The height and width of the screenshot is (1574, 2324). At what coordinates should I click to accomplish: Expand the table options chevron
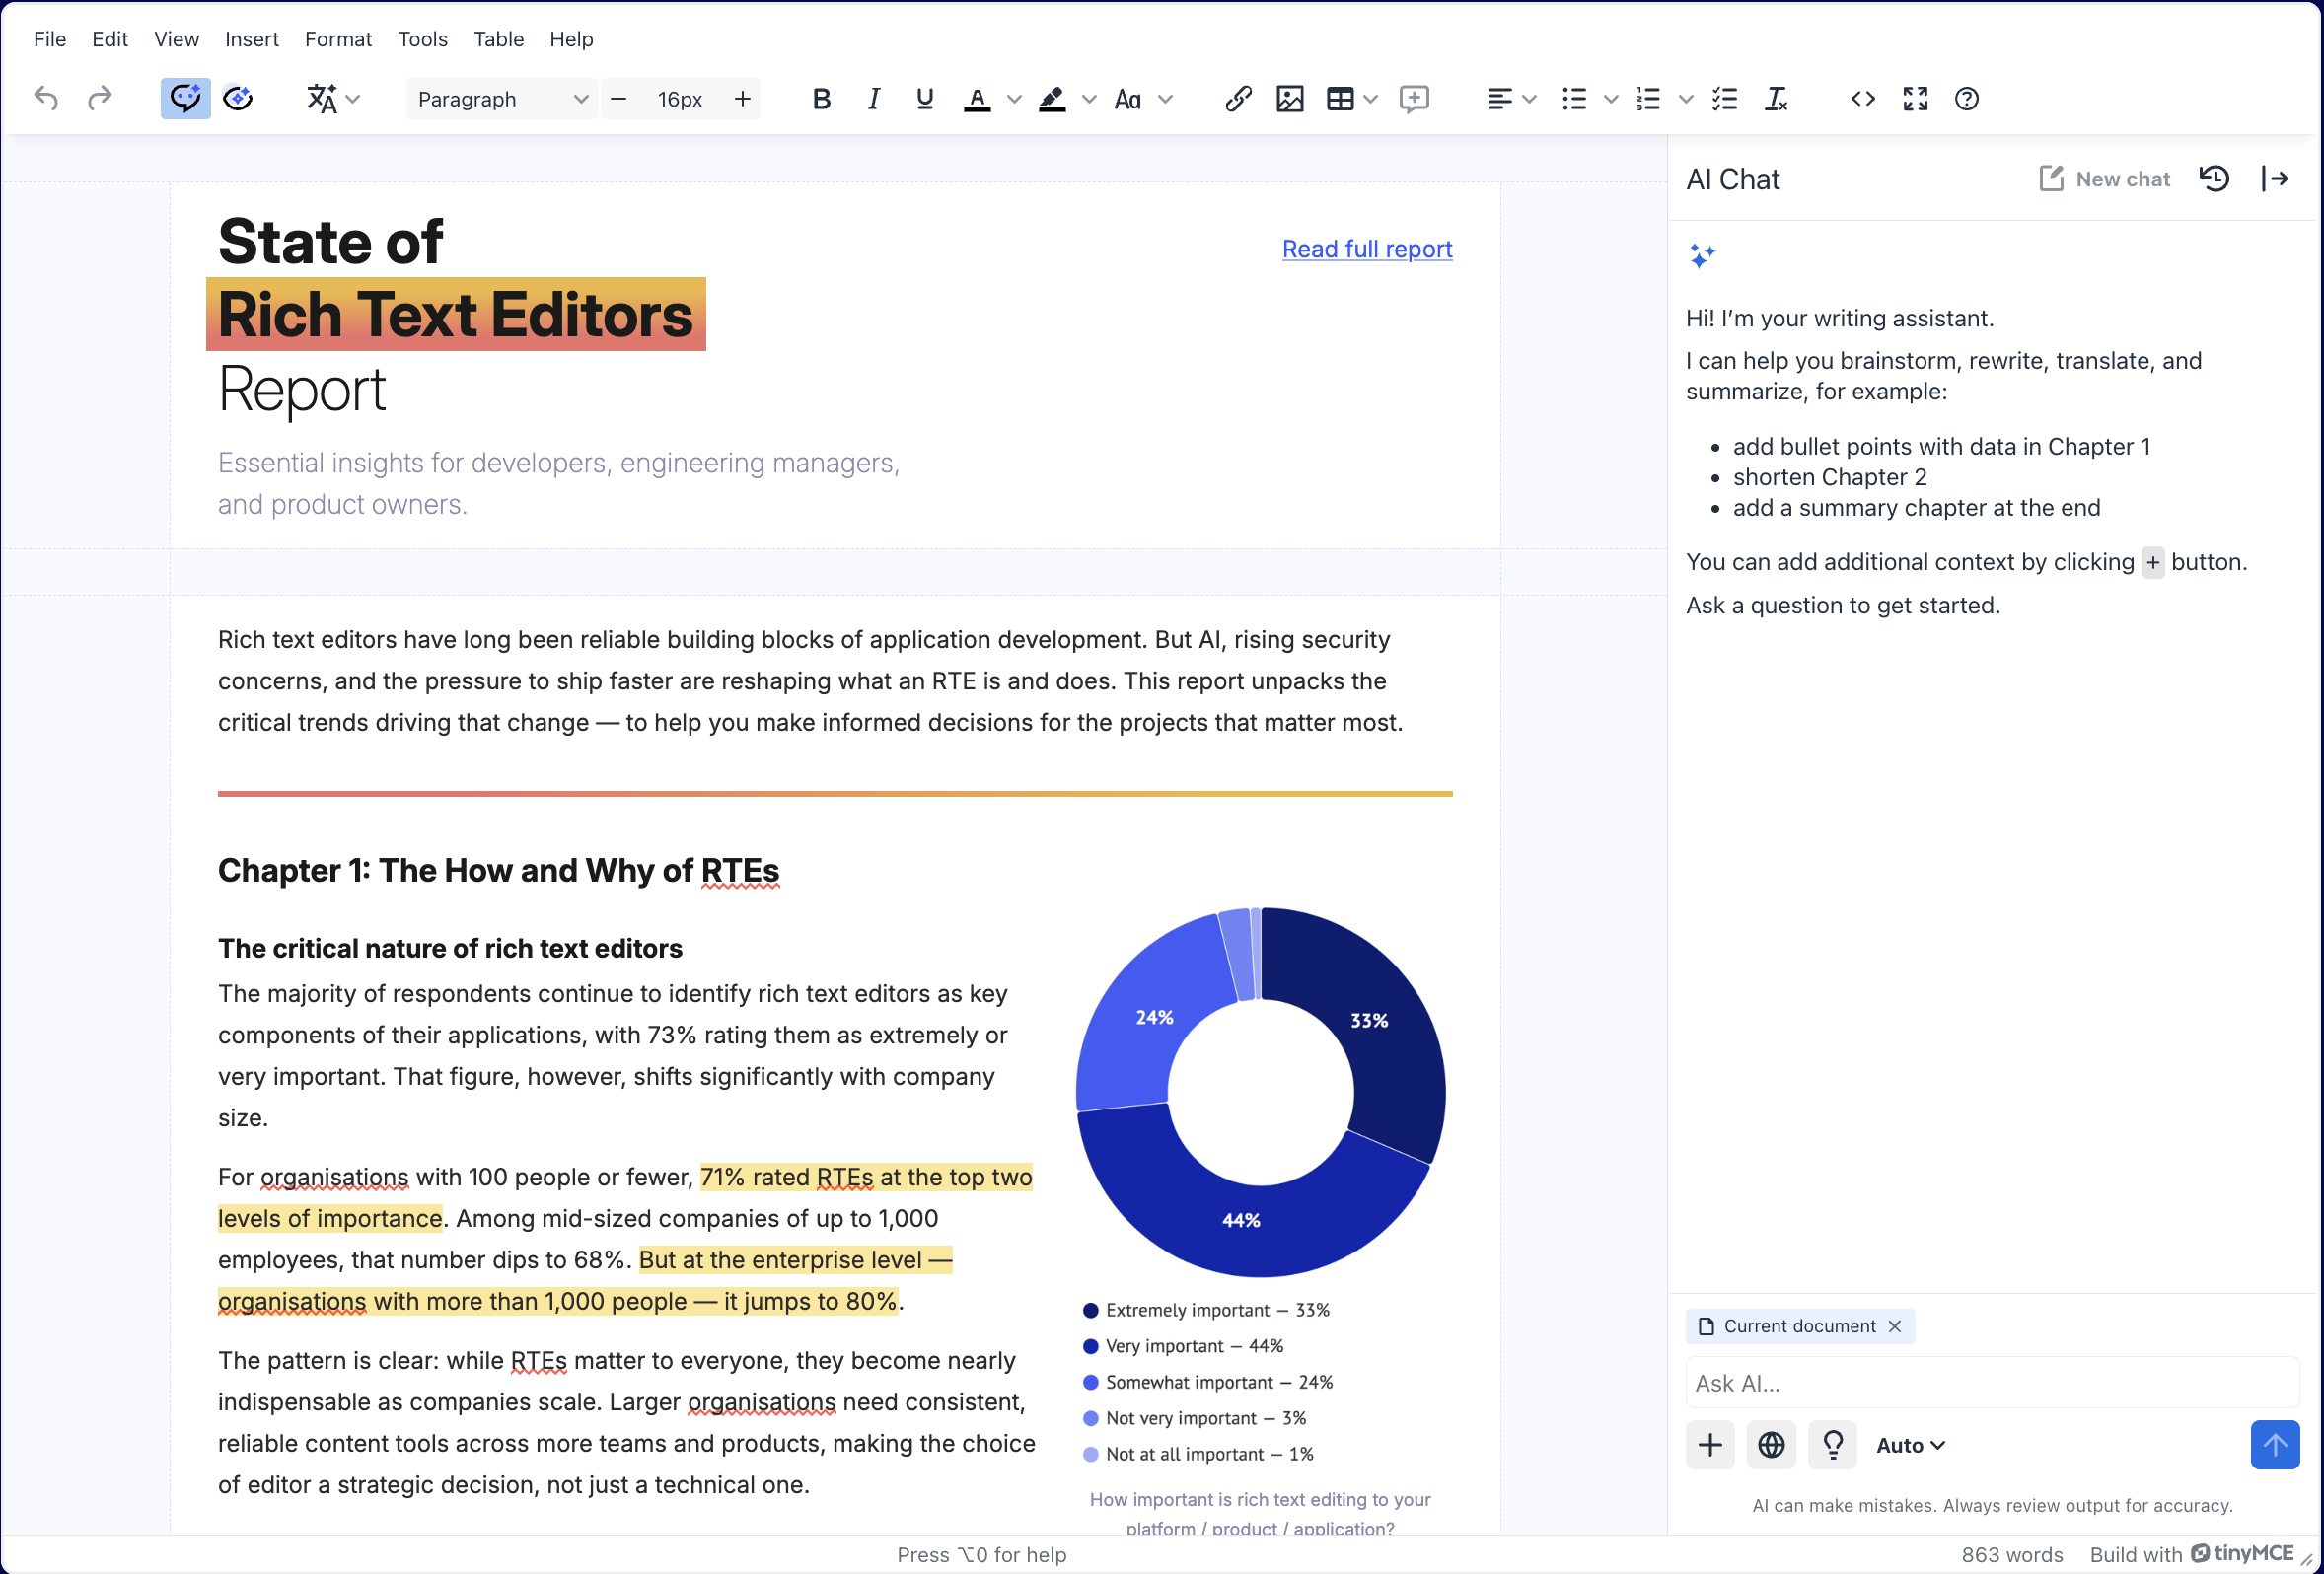1371,98
